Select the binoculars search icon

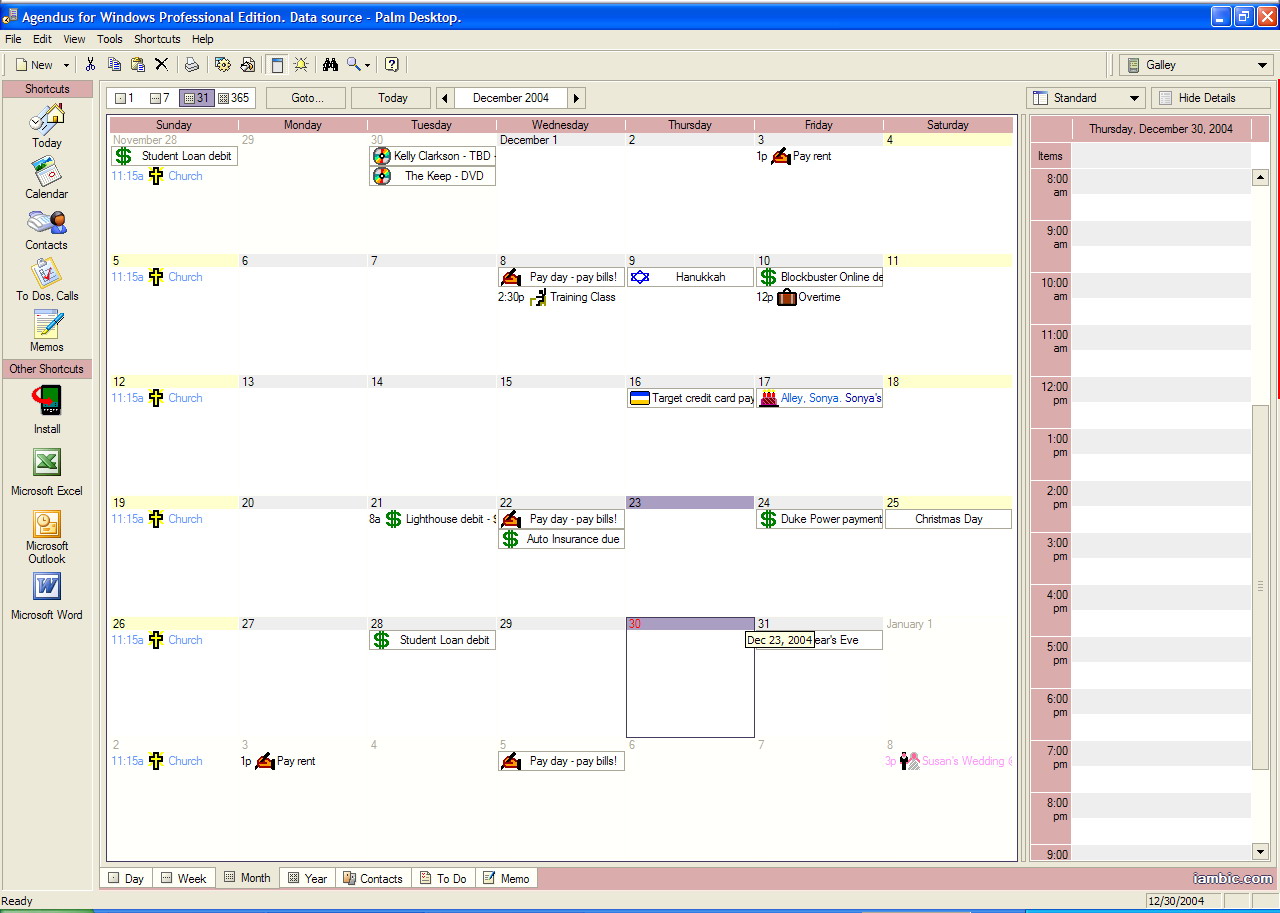pos(331,64)
